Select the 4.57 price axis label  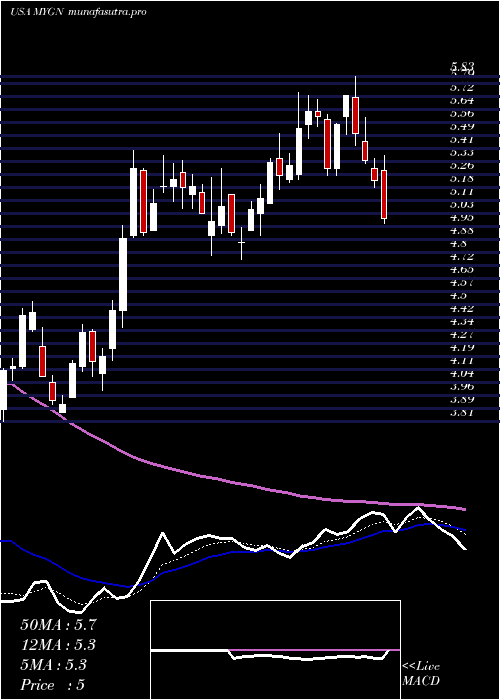click(462, 283)
